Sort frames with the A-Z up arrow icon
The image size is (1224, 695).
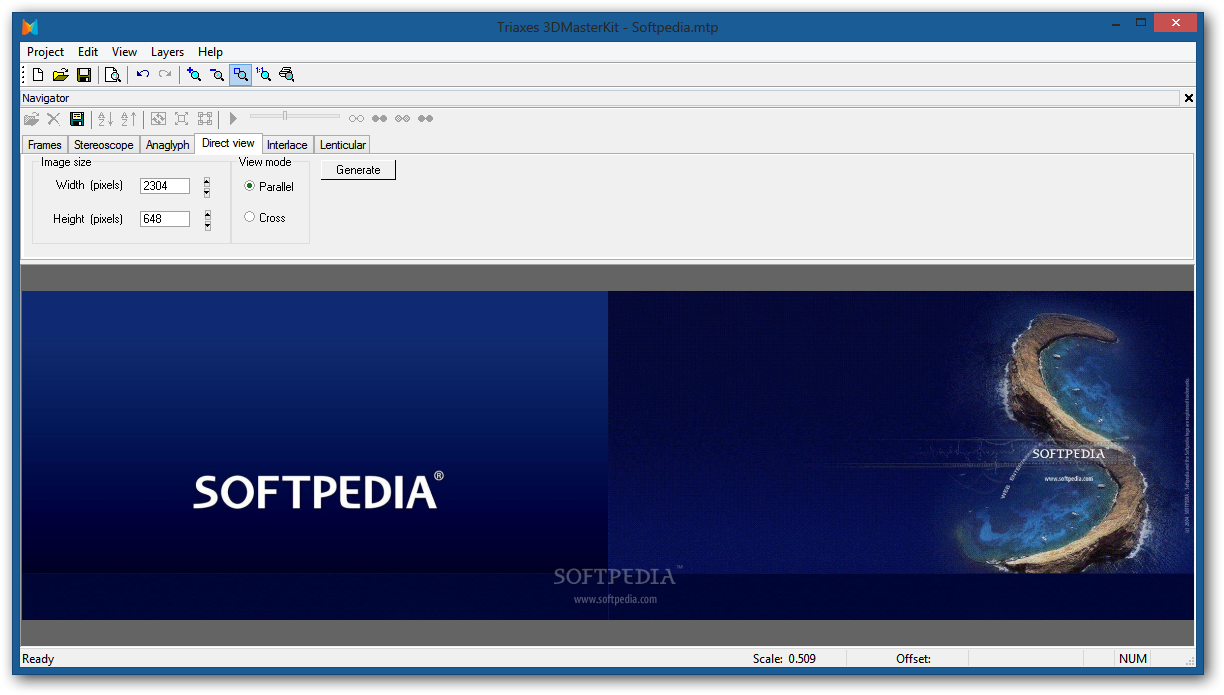click(128, 119)
